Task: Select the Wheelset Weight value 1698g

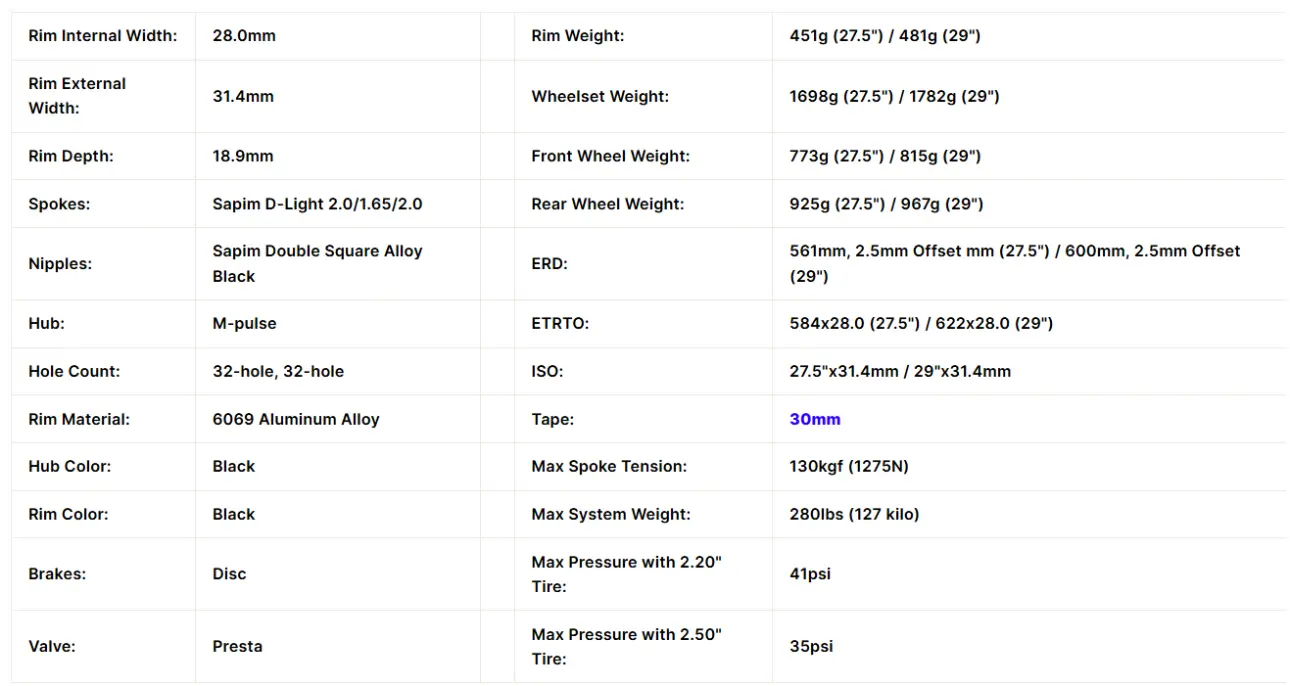Action: click(894, 96)
